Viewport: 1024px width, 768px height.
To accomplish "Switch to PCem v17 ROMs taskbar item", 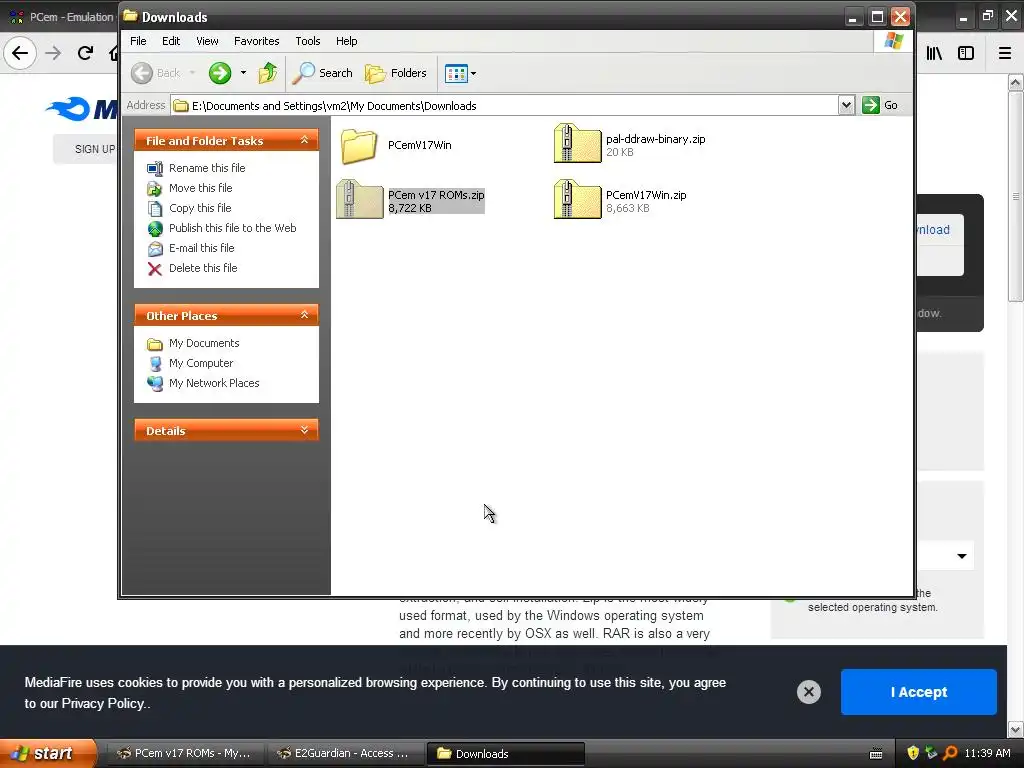I will click(185, 754).
